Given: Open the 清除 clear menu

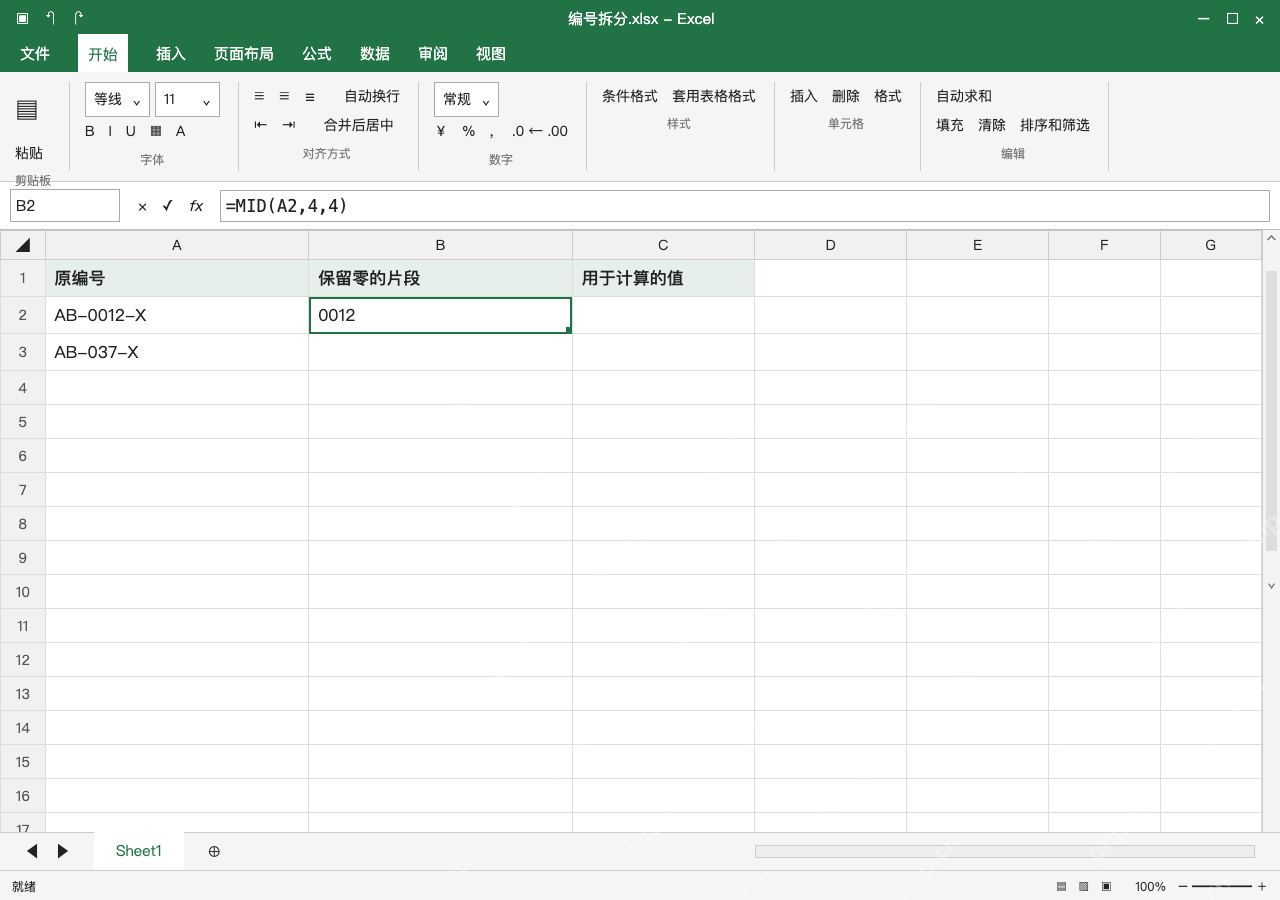Looking at the screenshot, I should coord(992,125).
